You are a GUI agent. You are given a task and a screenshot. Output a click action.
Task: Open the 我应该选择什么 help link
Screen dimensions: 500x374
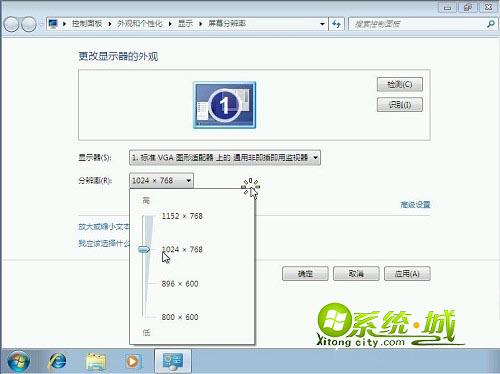(104, 243)
